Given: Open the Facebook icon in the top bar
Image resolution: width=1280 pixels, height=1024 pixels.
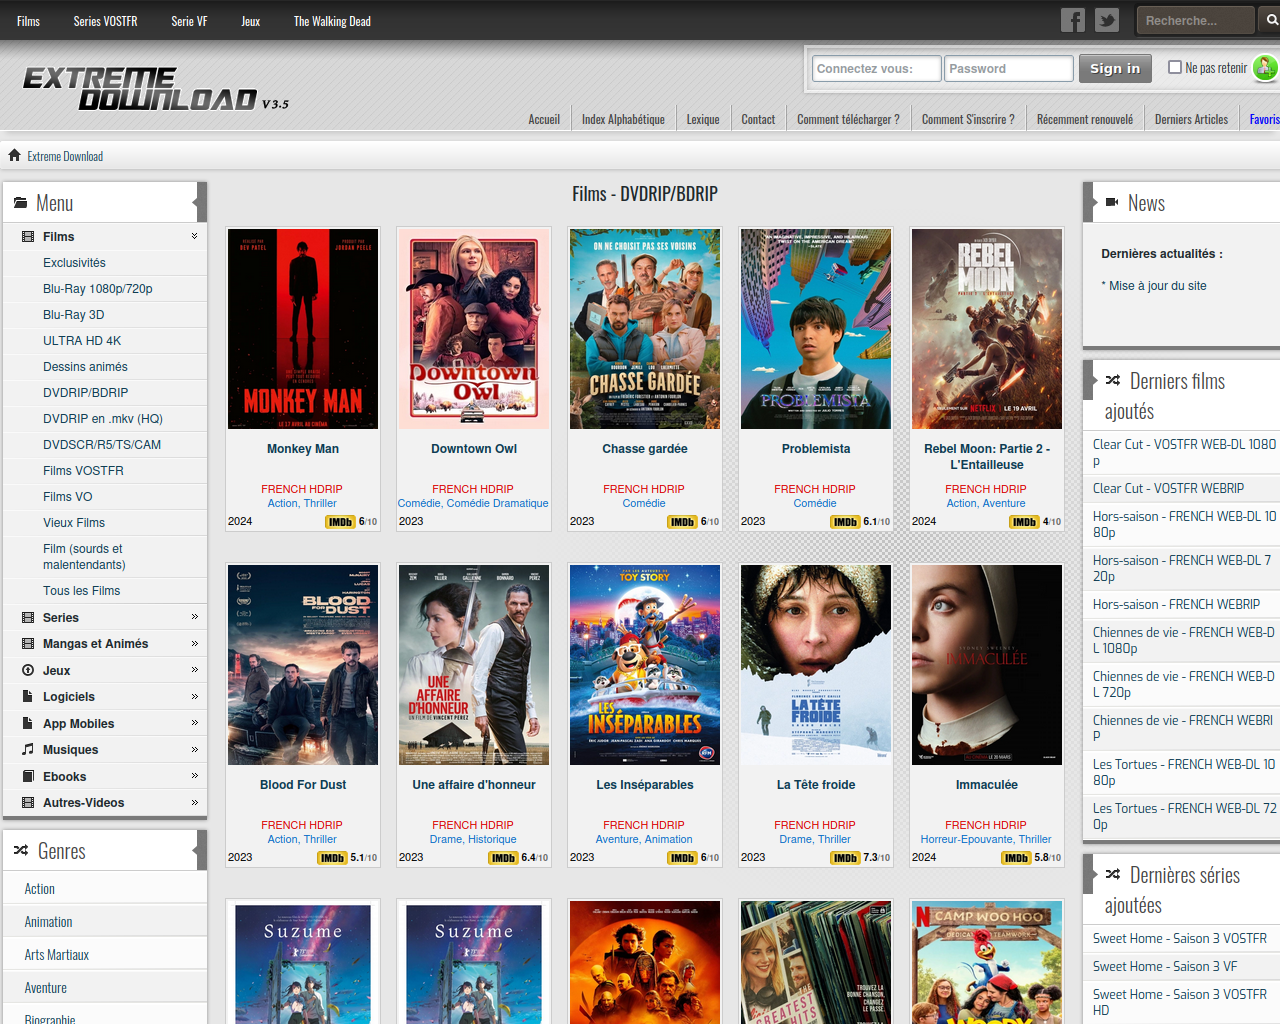Looking at the screenshot, I should pos(1073,20).
